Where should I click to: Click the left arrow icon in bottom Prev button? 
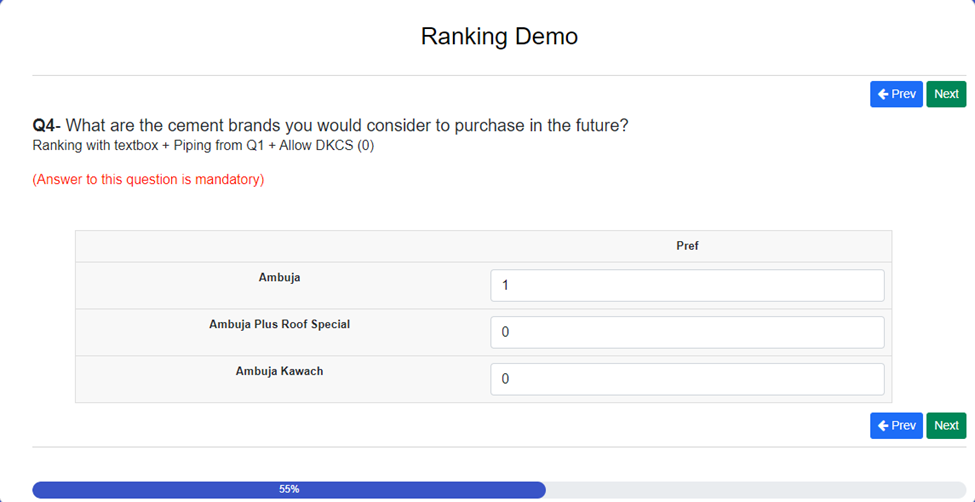883,425
